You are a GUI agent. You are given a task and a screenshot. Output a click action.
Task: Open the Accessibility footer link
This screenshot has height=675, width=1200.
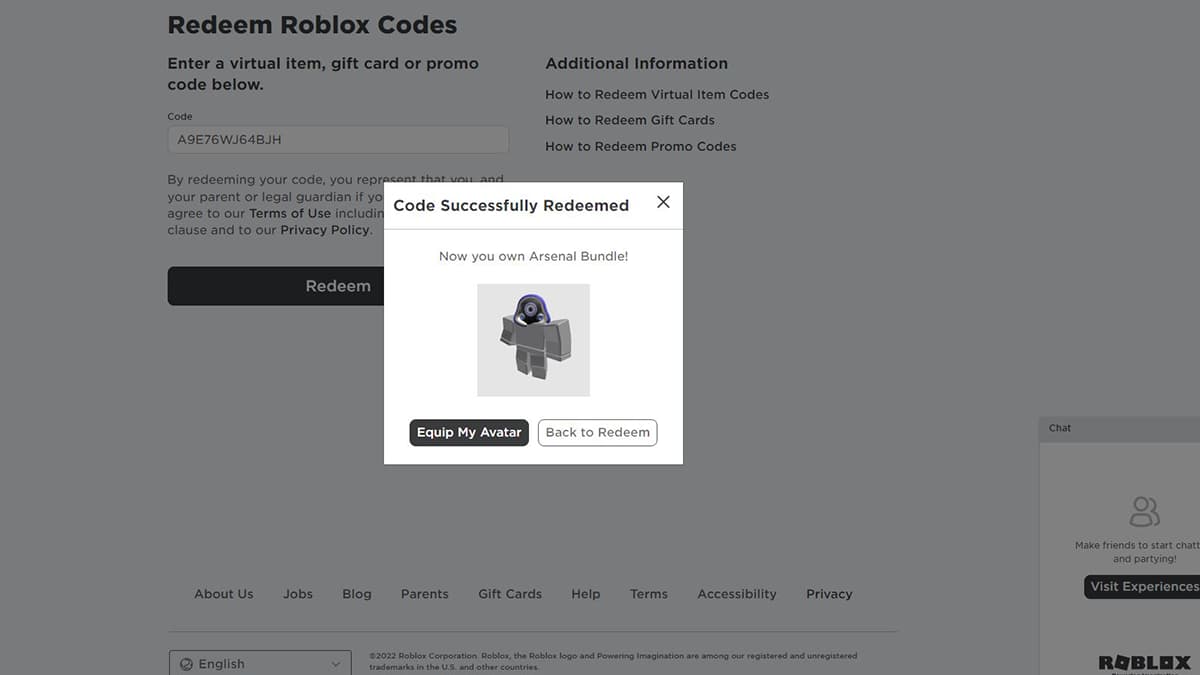[737, 594]
